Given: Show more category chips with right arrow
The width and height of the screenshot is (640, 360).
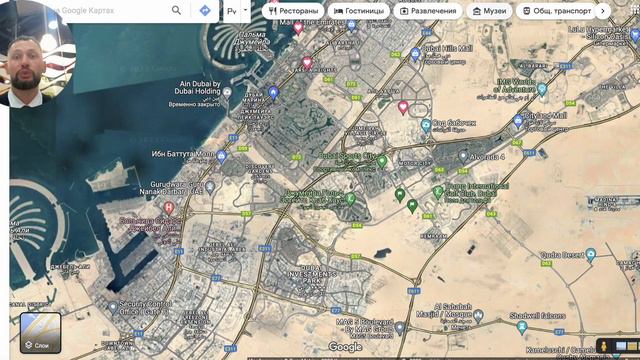Looking at the screenshot, I should pyautogui.click(x=603, y=11).
